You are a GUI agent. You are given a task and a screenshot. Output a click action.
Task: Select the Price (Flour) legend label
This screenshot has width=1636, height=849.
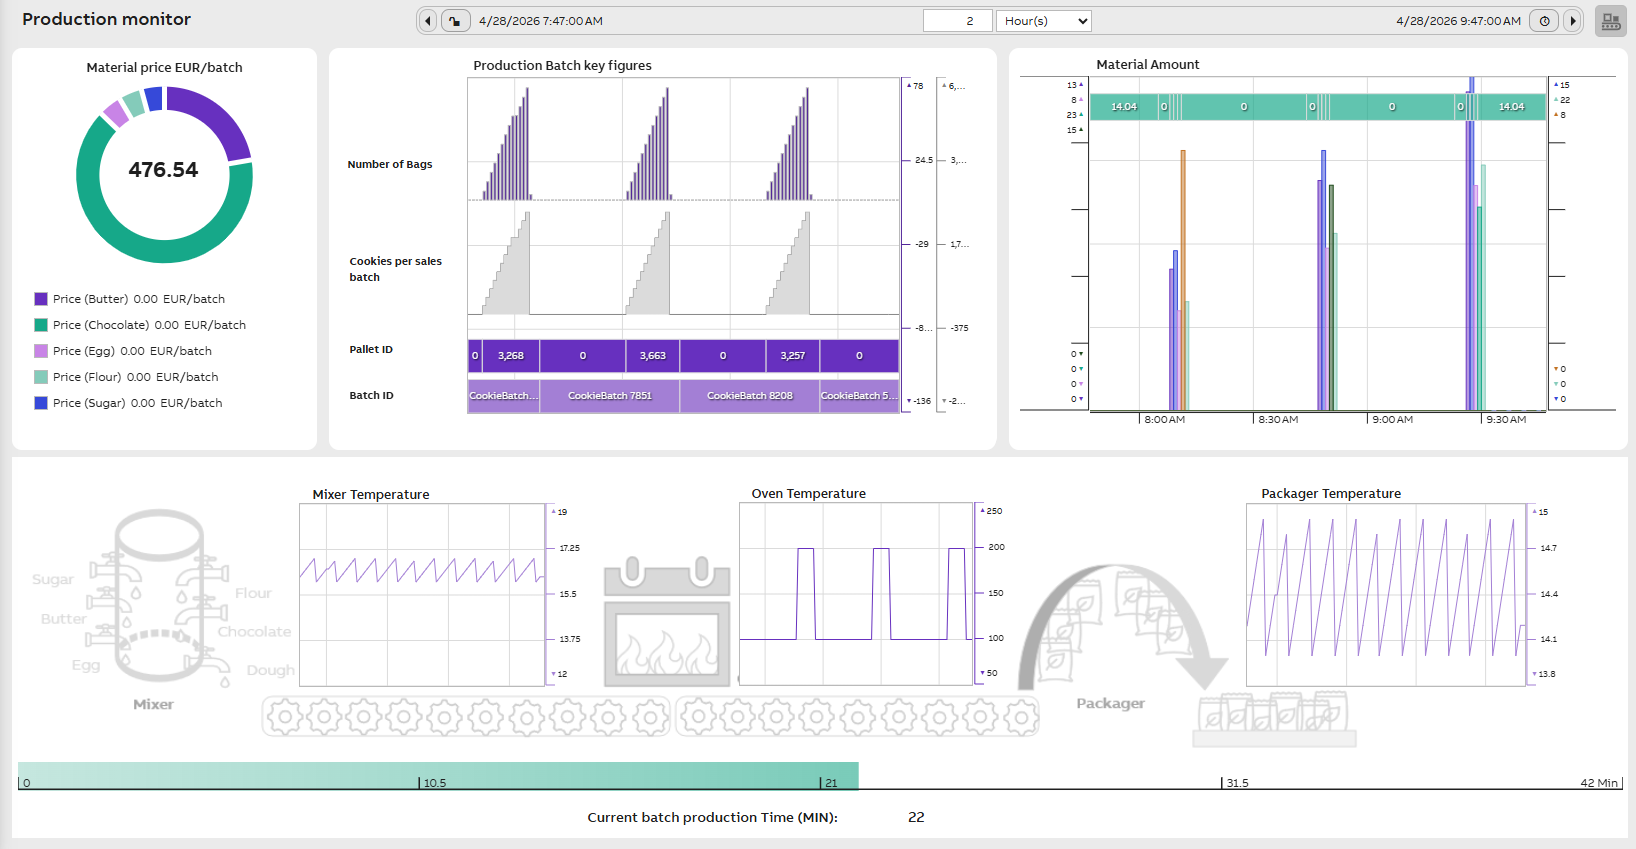pos(135,377)
